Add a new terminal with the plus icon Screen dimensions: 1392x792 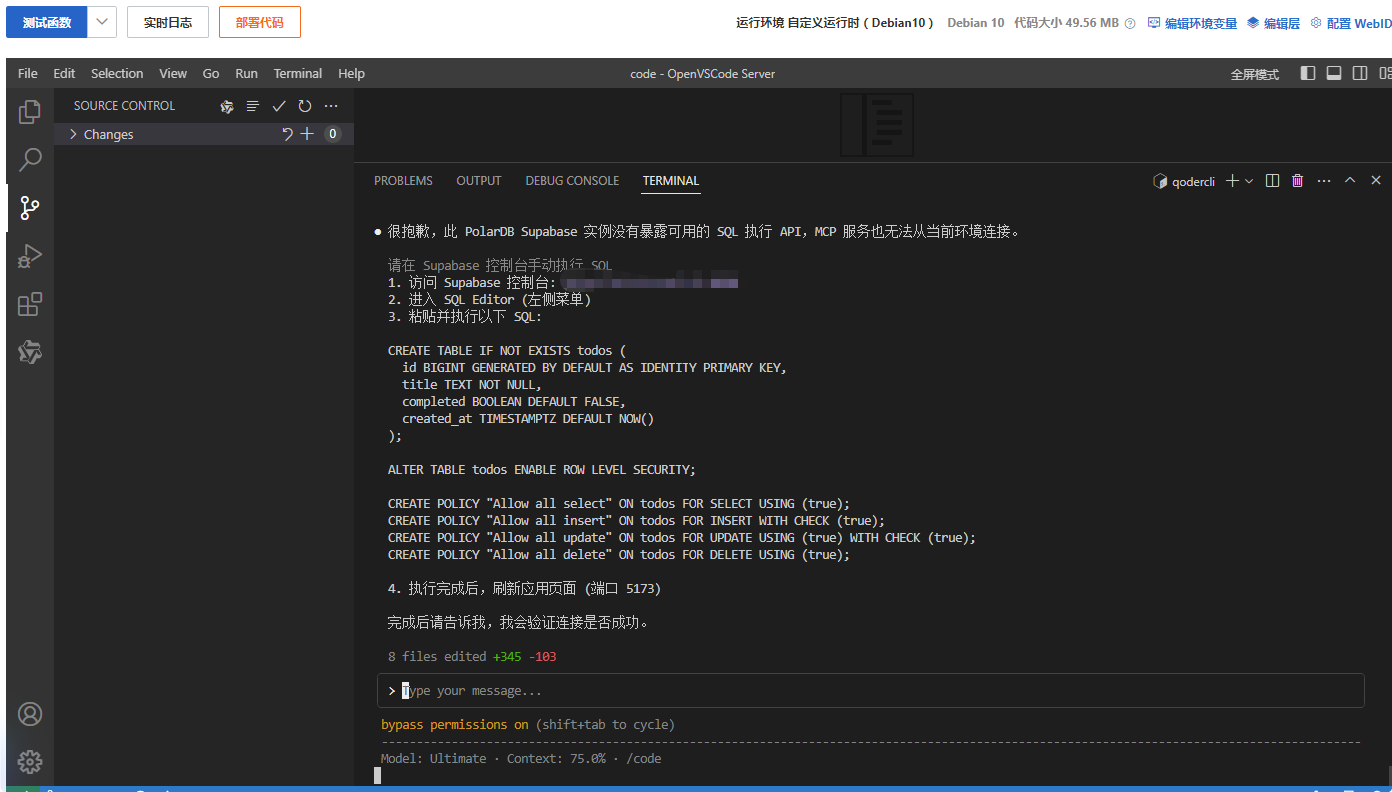(1232, 181)
